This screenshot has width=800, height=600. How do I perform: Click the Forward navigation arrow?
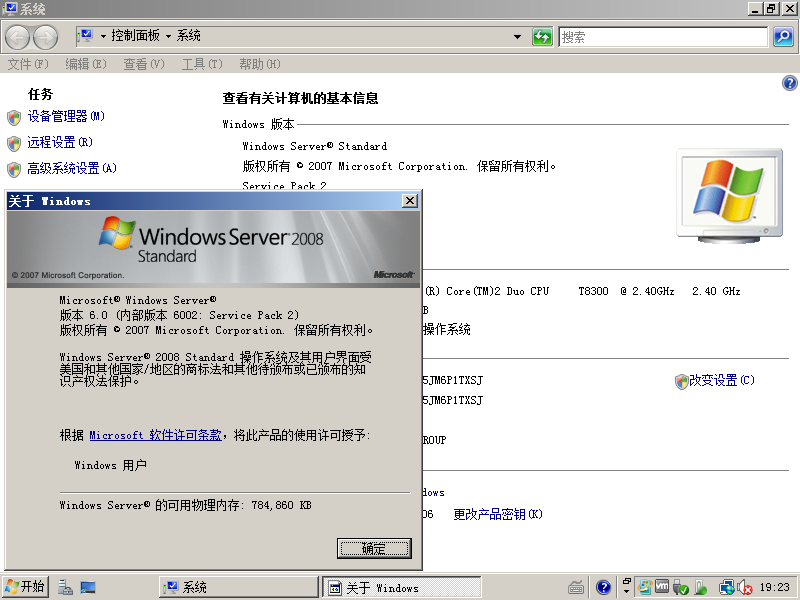pyautogui.click(x=45, y=37)
